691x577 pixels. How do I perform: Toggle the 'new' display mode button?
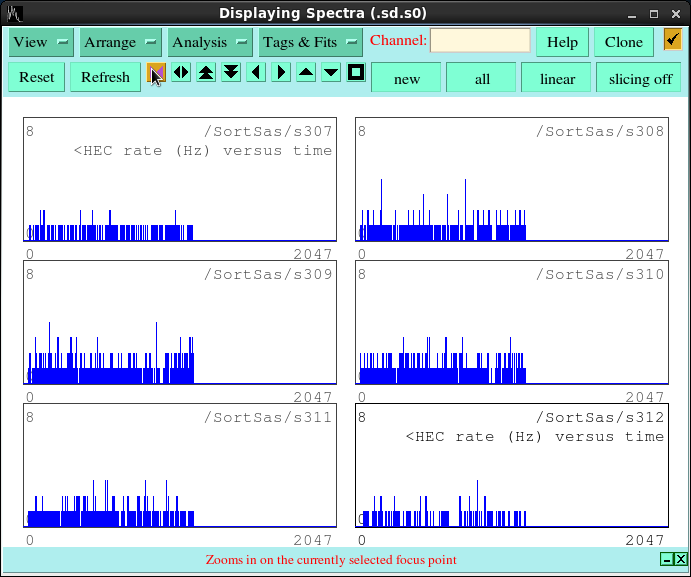click(406, 78)
